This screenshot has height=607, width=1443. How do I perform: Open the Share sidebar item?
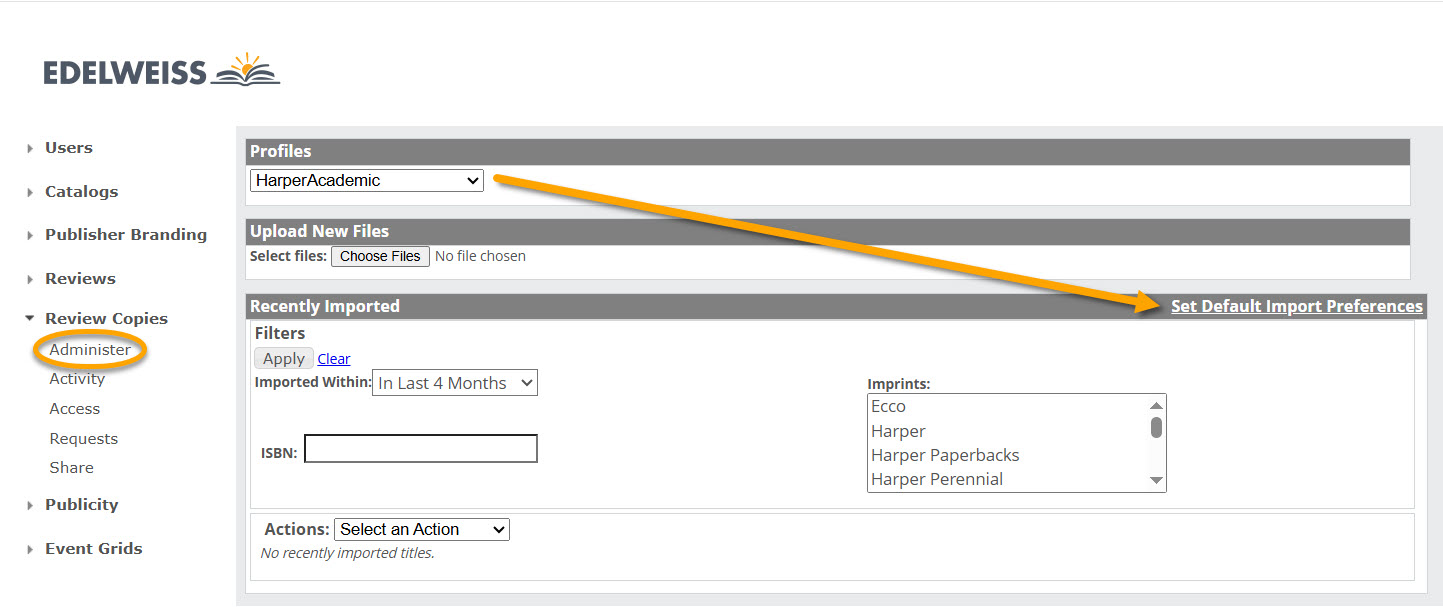72,468
